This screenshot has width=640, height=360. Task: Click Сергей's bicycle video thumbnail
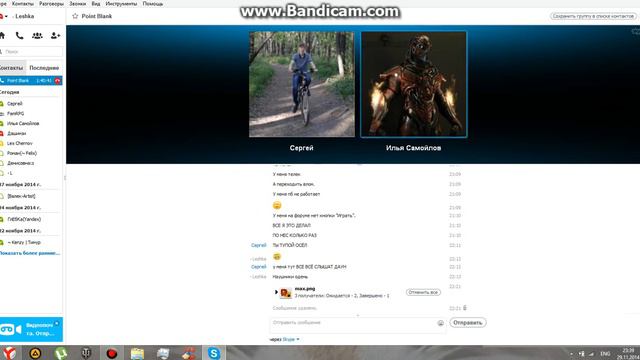coord(302,84)
